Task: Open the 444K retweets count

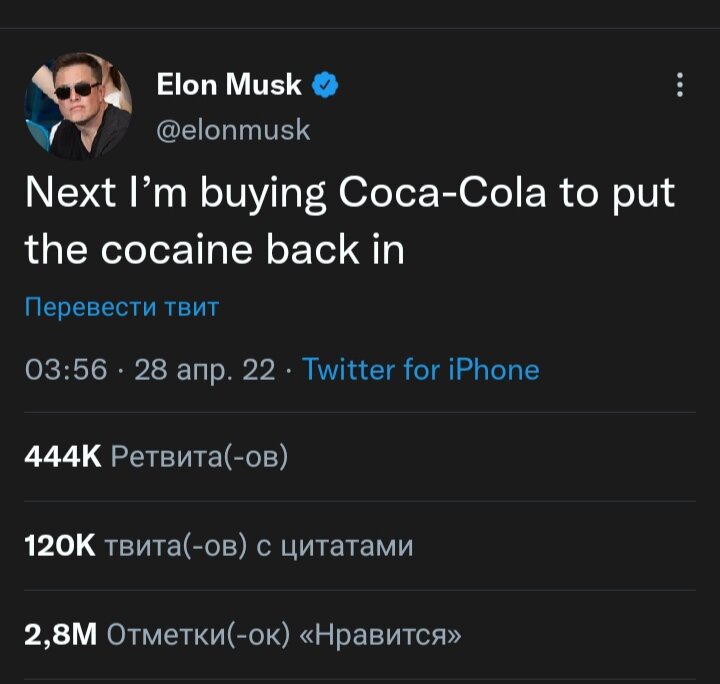Action: click(62, 458)
